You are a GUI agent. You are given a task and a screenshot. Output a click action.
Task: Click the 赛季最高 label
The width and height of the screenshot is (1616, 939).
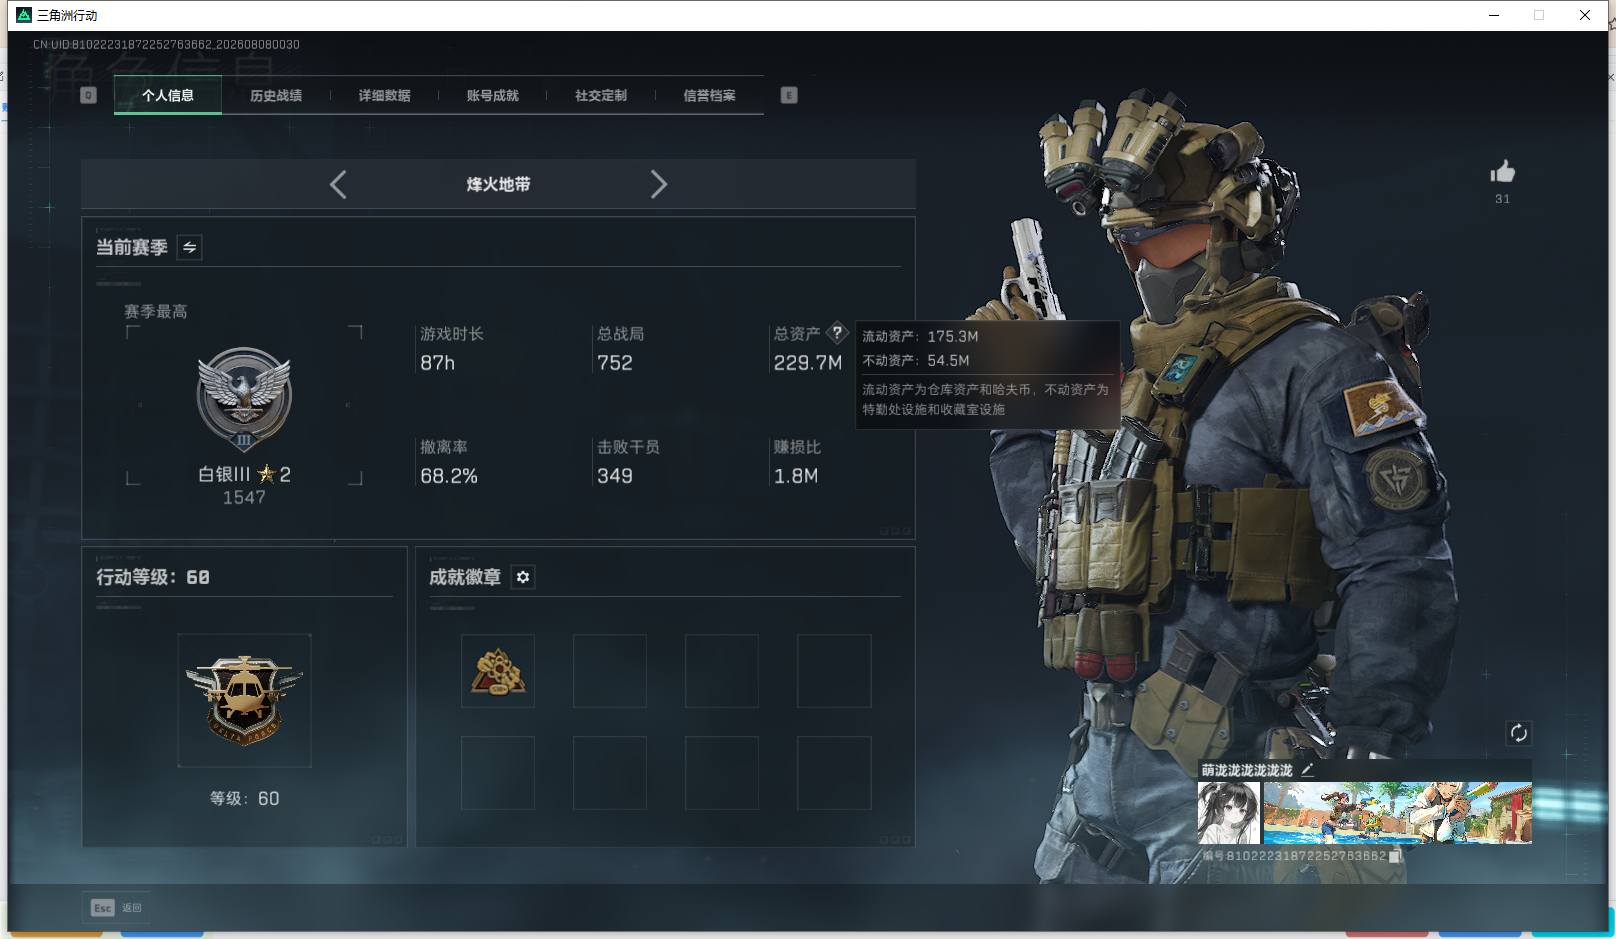(x=156, y=311)
